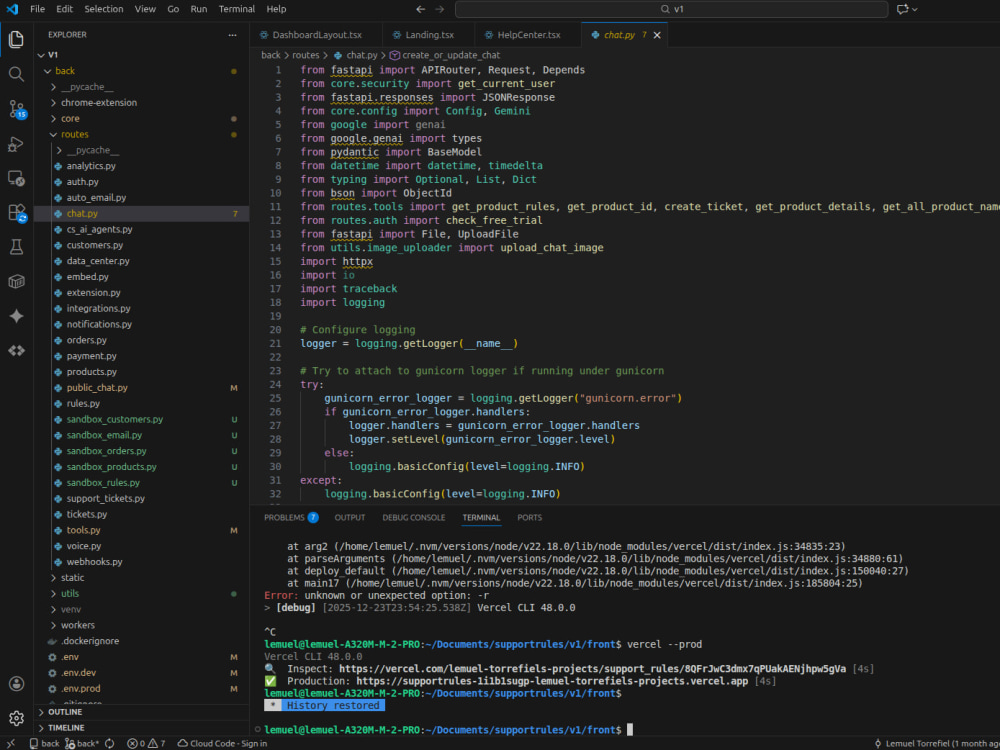Viewport: 1000px width, 750px height.
Task: Switch to the DEBUG CONSOLE panel tab
Action: (414, 517)
